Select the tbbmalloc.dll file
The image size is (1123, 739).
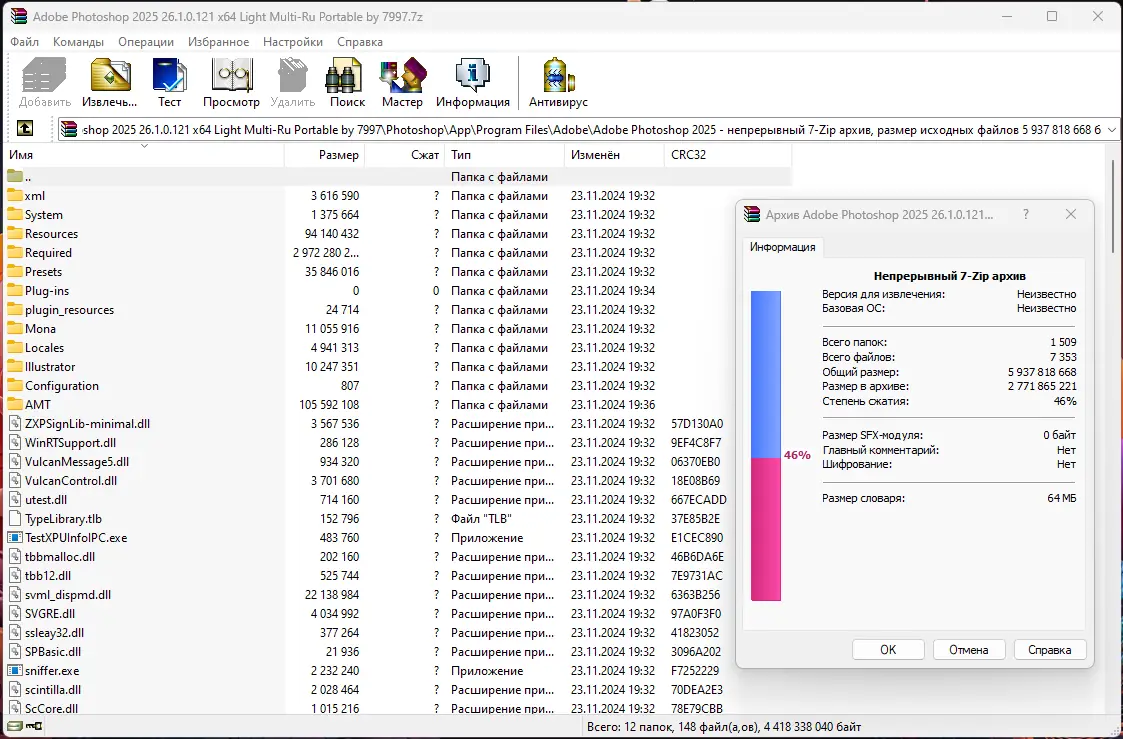398,556
